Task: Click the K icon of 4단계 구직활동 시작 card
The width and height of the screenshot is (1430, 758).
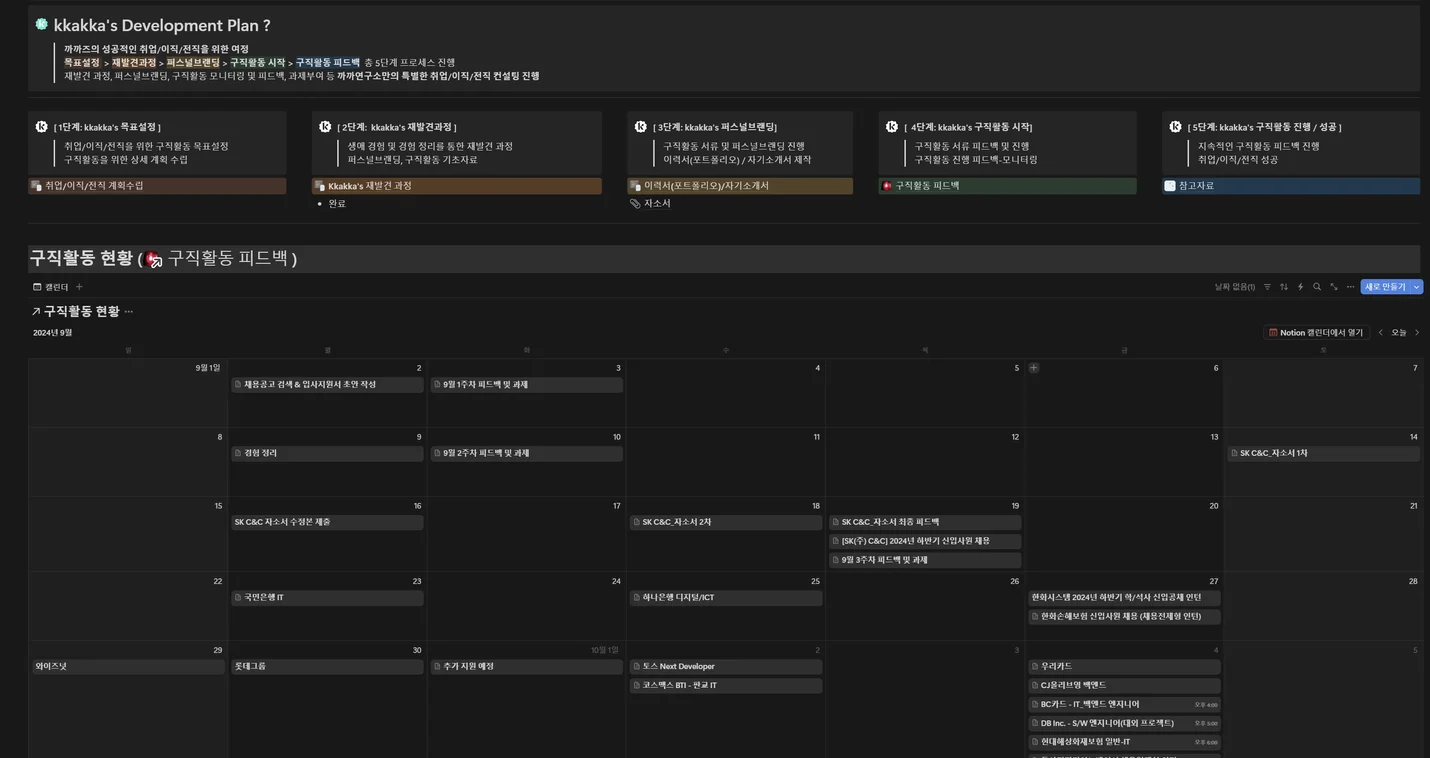Action: coord(892,127)
